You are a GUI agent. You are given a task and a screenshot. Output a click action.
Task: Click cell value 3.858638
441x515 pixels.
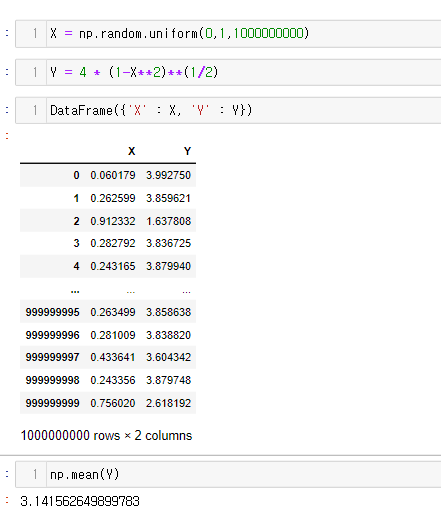click(168, 312)
